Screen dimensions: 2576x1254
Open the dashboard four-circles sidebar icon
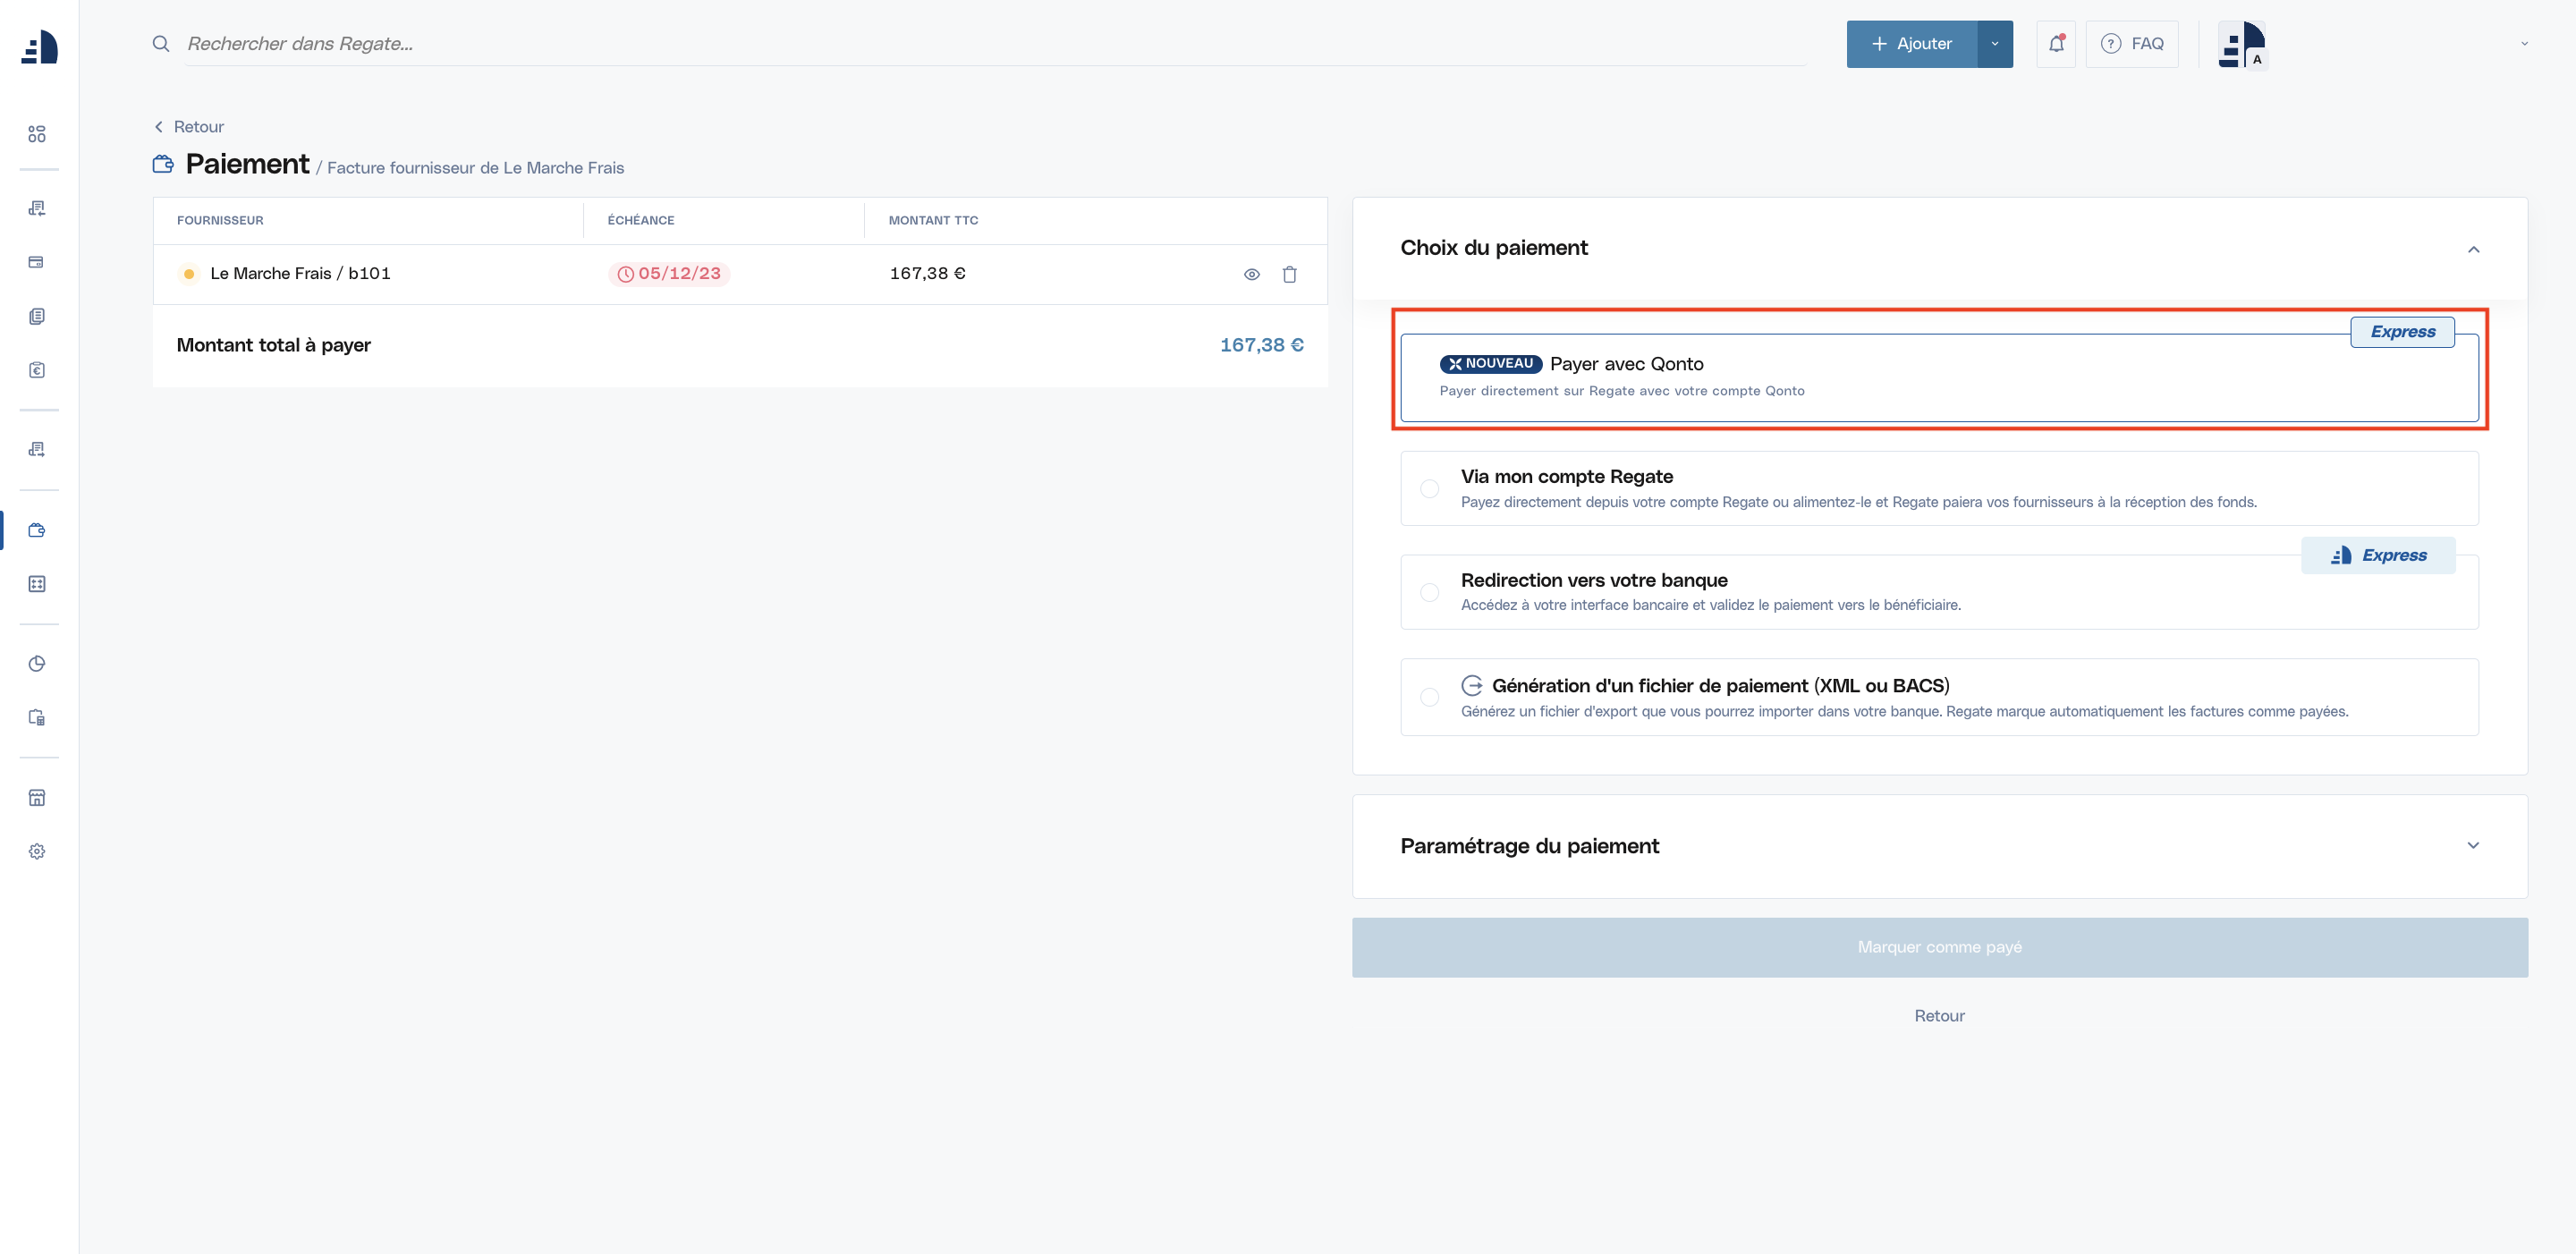click(x=37, y=134)
